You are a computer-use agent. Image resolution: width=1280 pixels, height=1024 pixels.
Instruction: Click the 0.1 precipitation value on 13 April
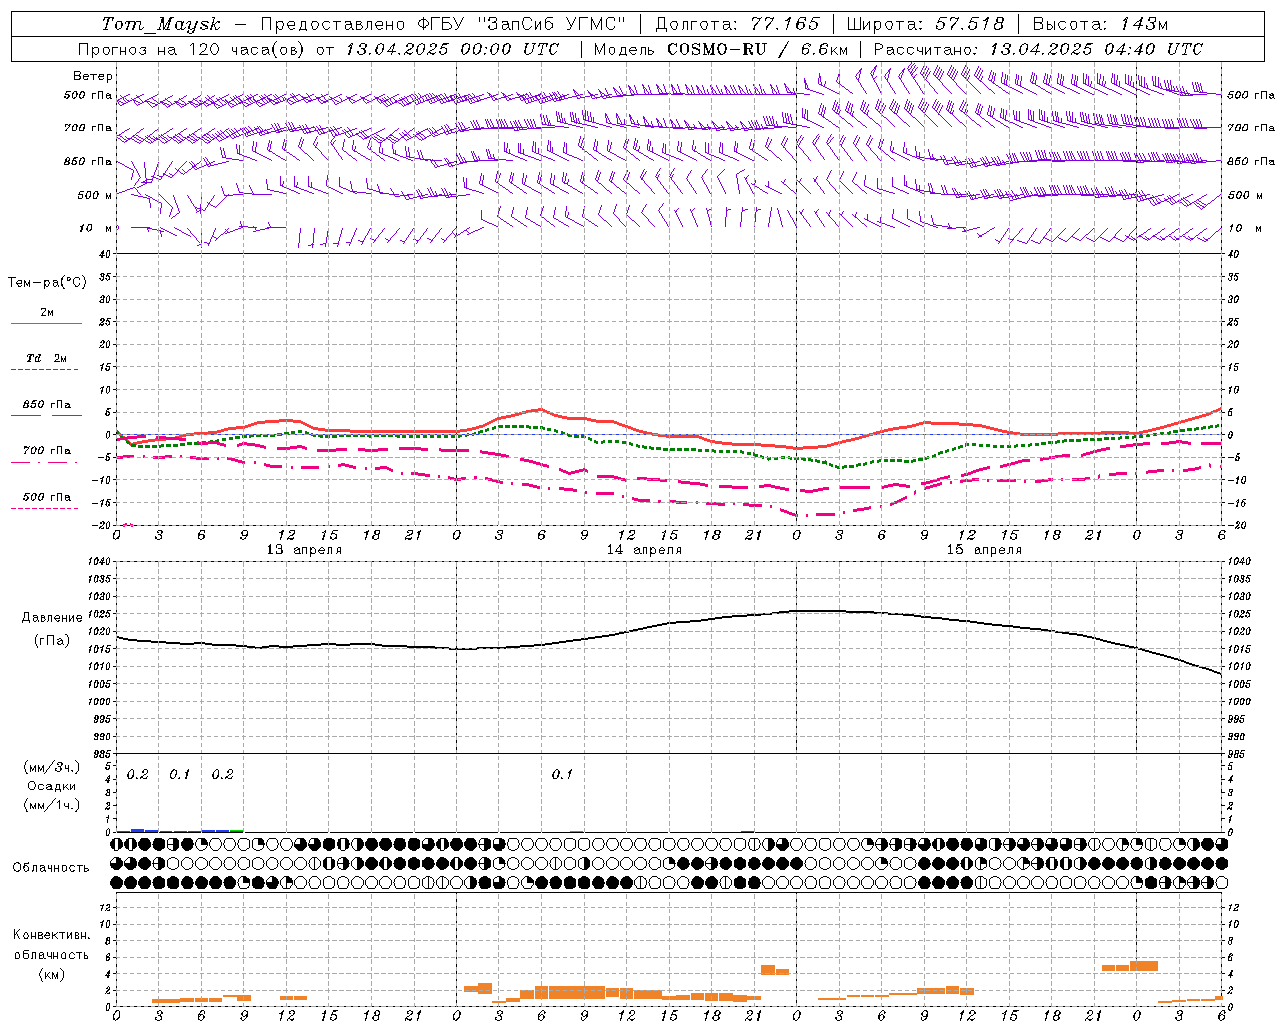click(180, 774)
